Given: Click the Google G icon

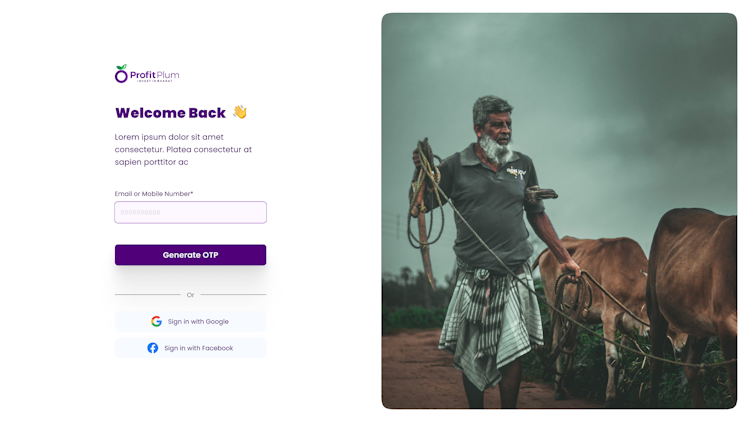Looking at the screenshot, I should (156, 322).
